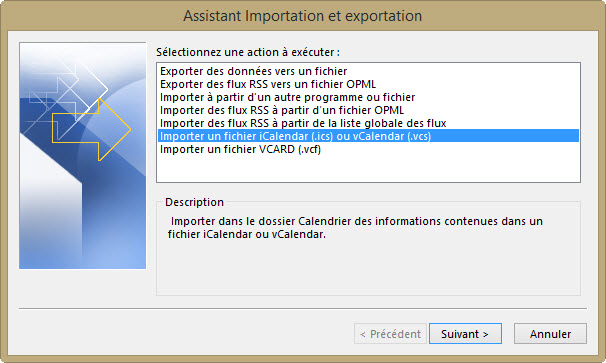Cancel the wizard with 'Annuler'
The image size is (606, 363).
pos(550,334)
